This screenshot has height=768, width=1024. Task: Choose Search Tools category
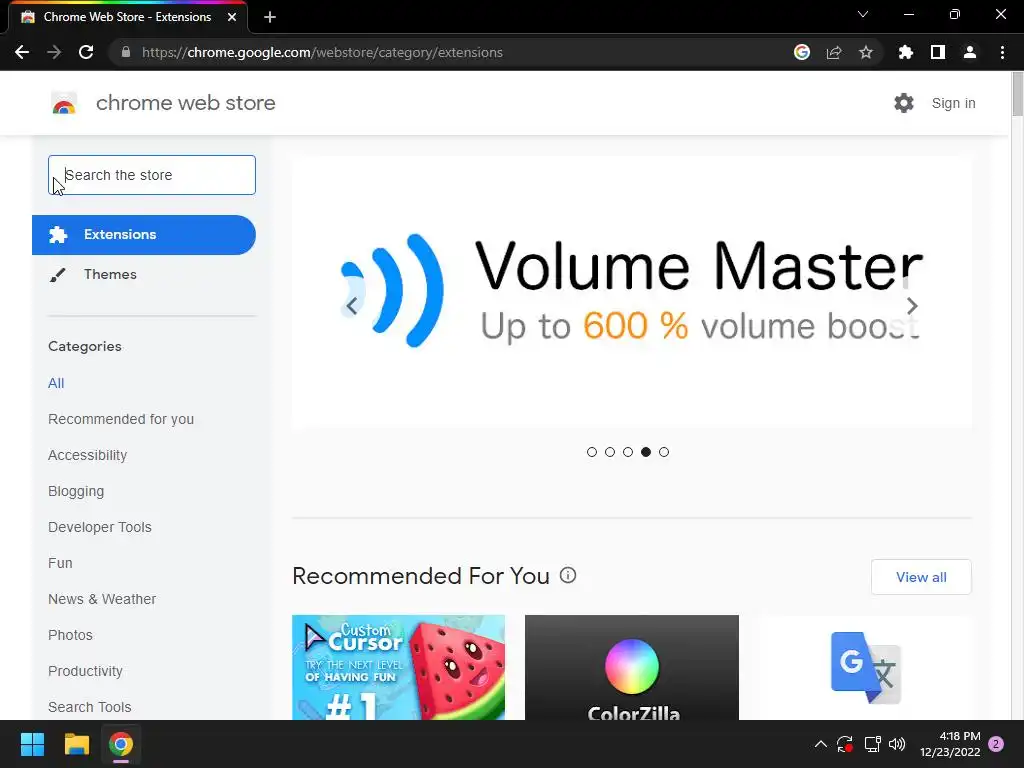(89, 707)
